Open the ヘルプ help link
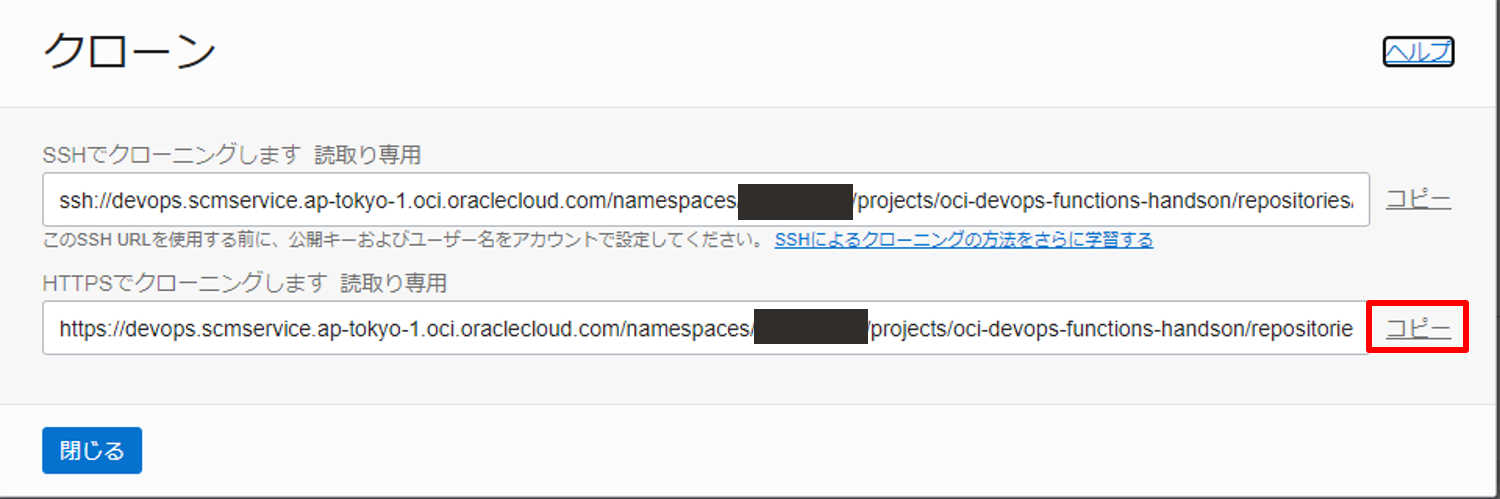This screenshot has width=1500, height=499. coord(1417,52)
